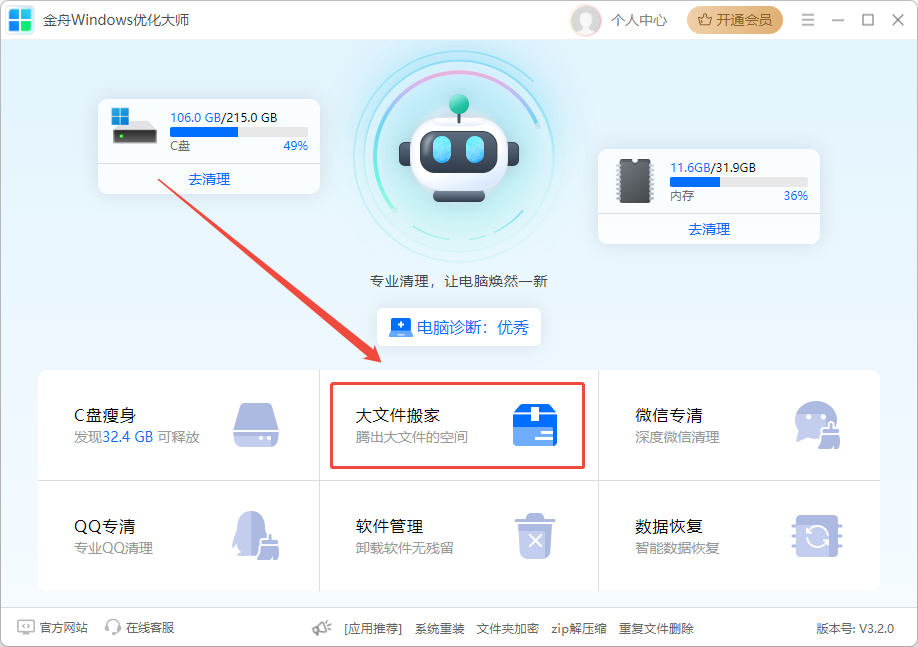This screenshot has height=647, width=918.
Task: Maximize the window
Action: (868, 20)
